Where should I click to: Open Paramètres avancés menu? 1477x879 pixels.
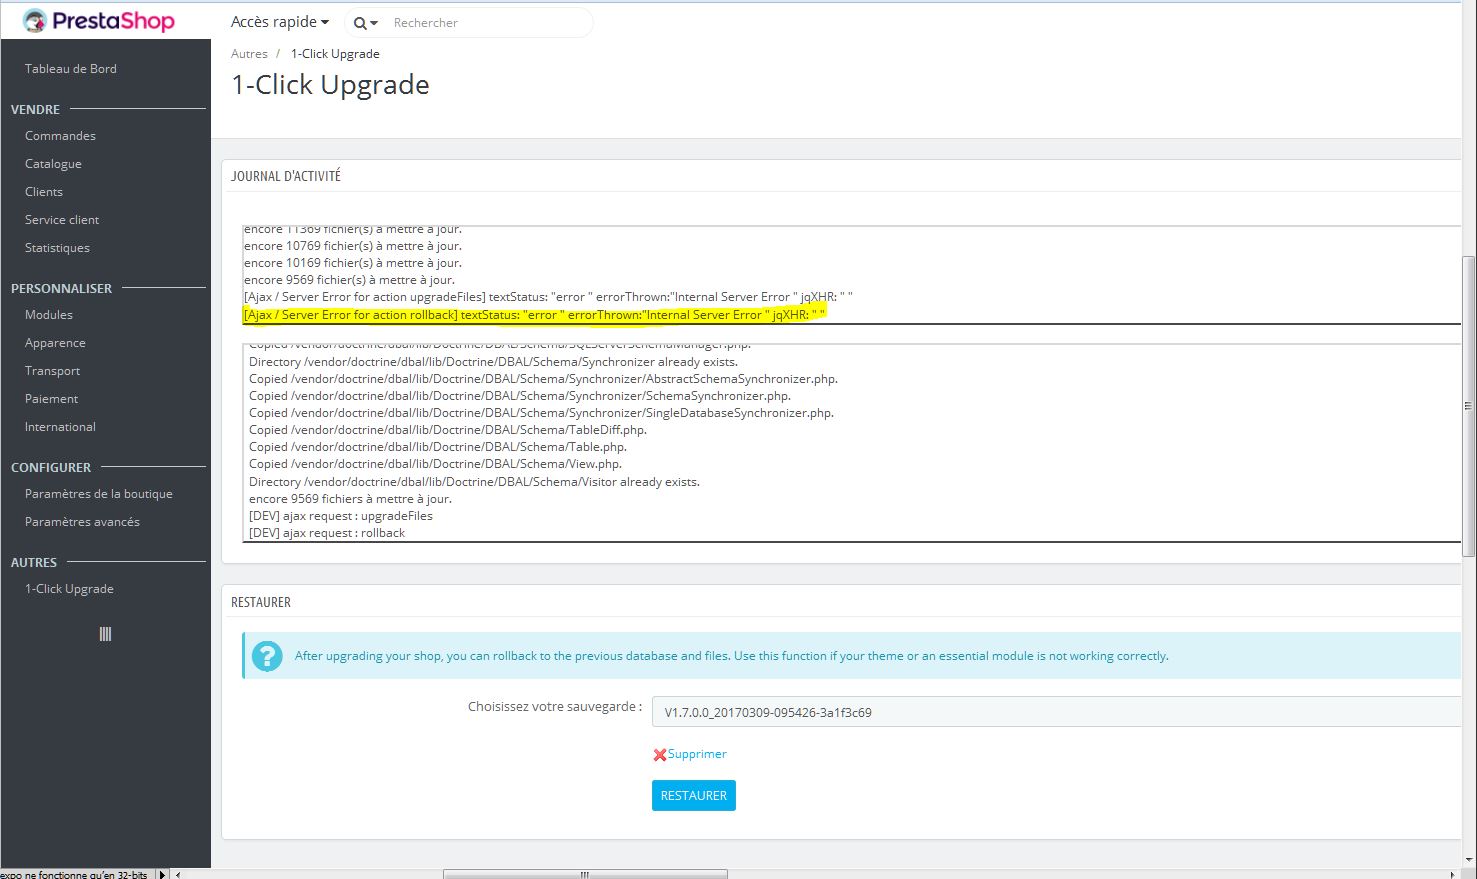pos(82,522)
